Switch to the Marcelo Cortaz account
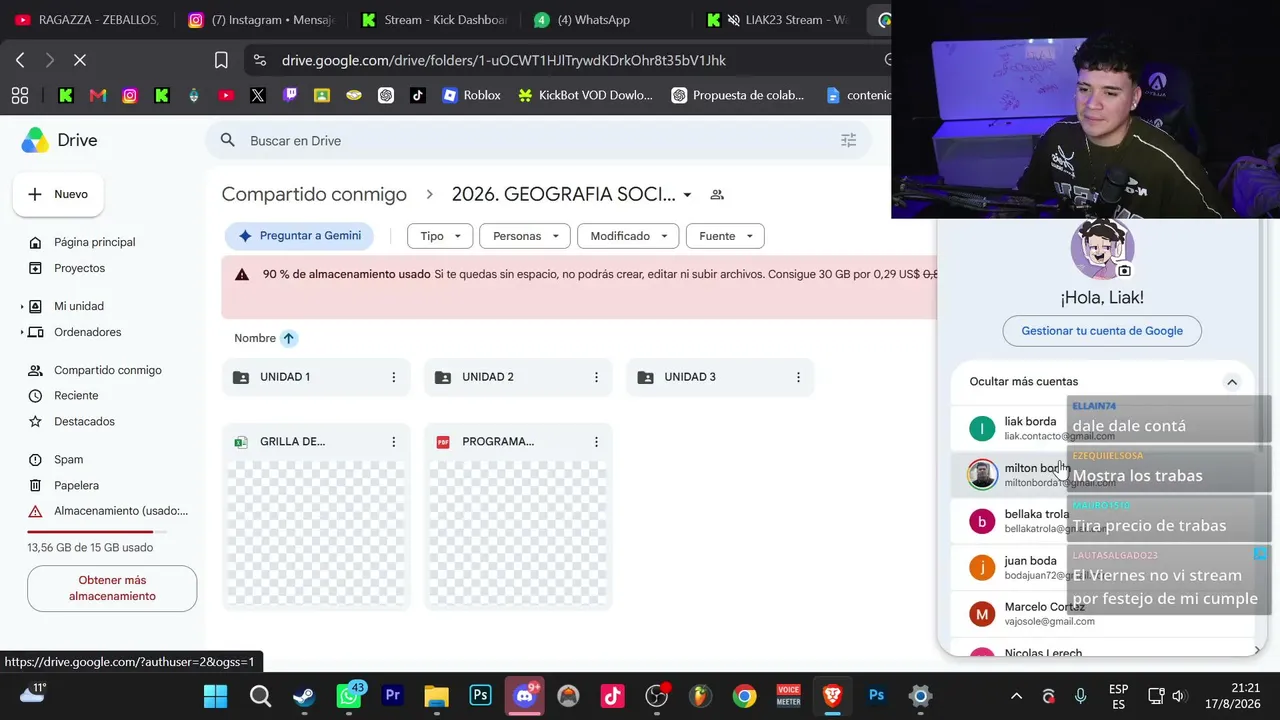 tap(1102, 614)
